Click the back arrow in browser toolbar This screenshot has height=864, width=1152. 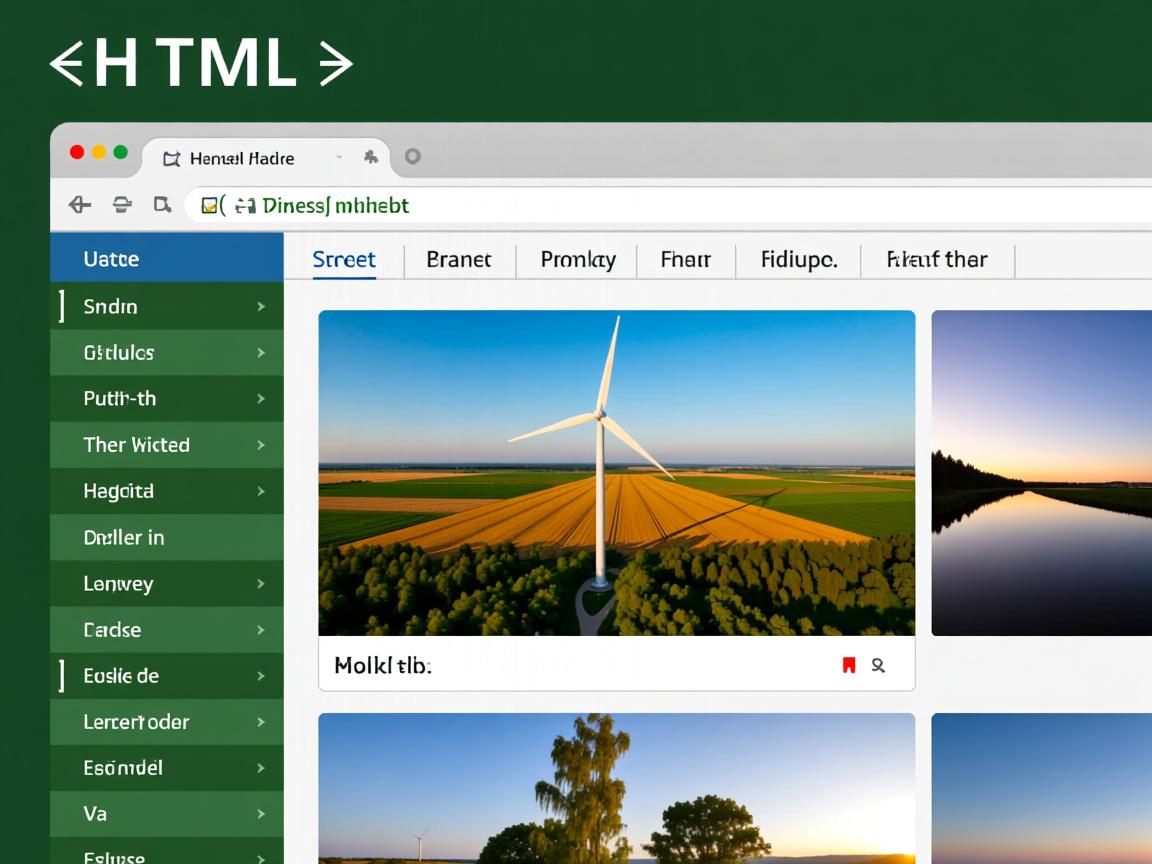coord(79,205)
